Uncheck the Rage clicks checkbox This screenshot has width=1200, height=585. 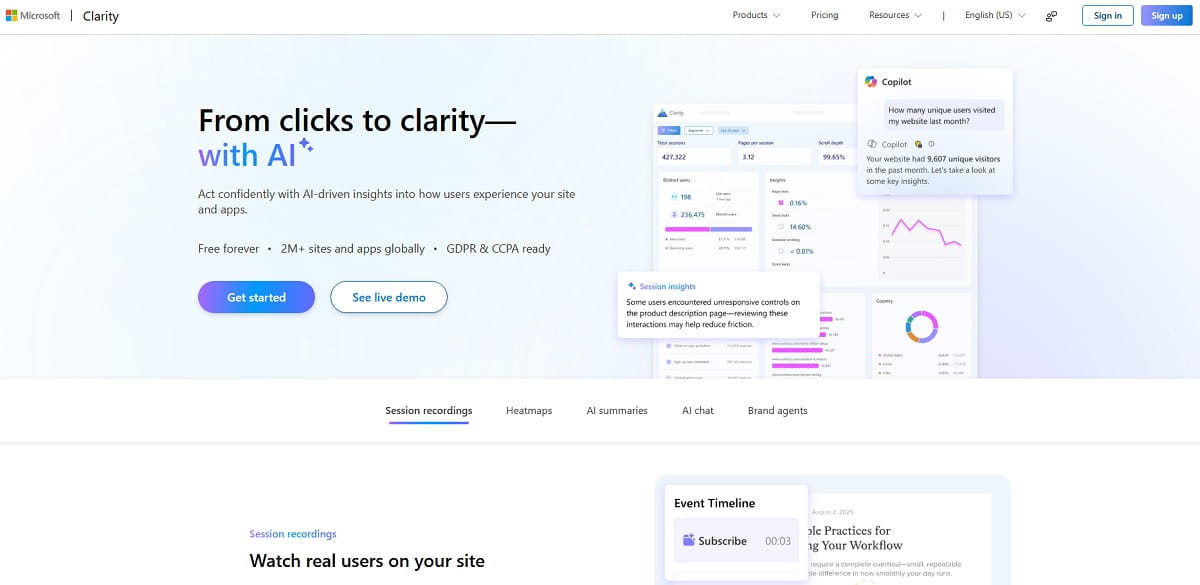(x=781, y=201)
